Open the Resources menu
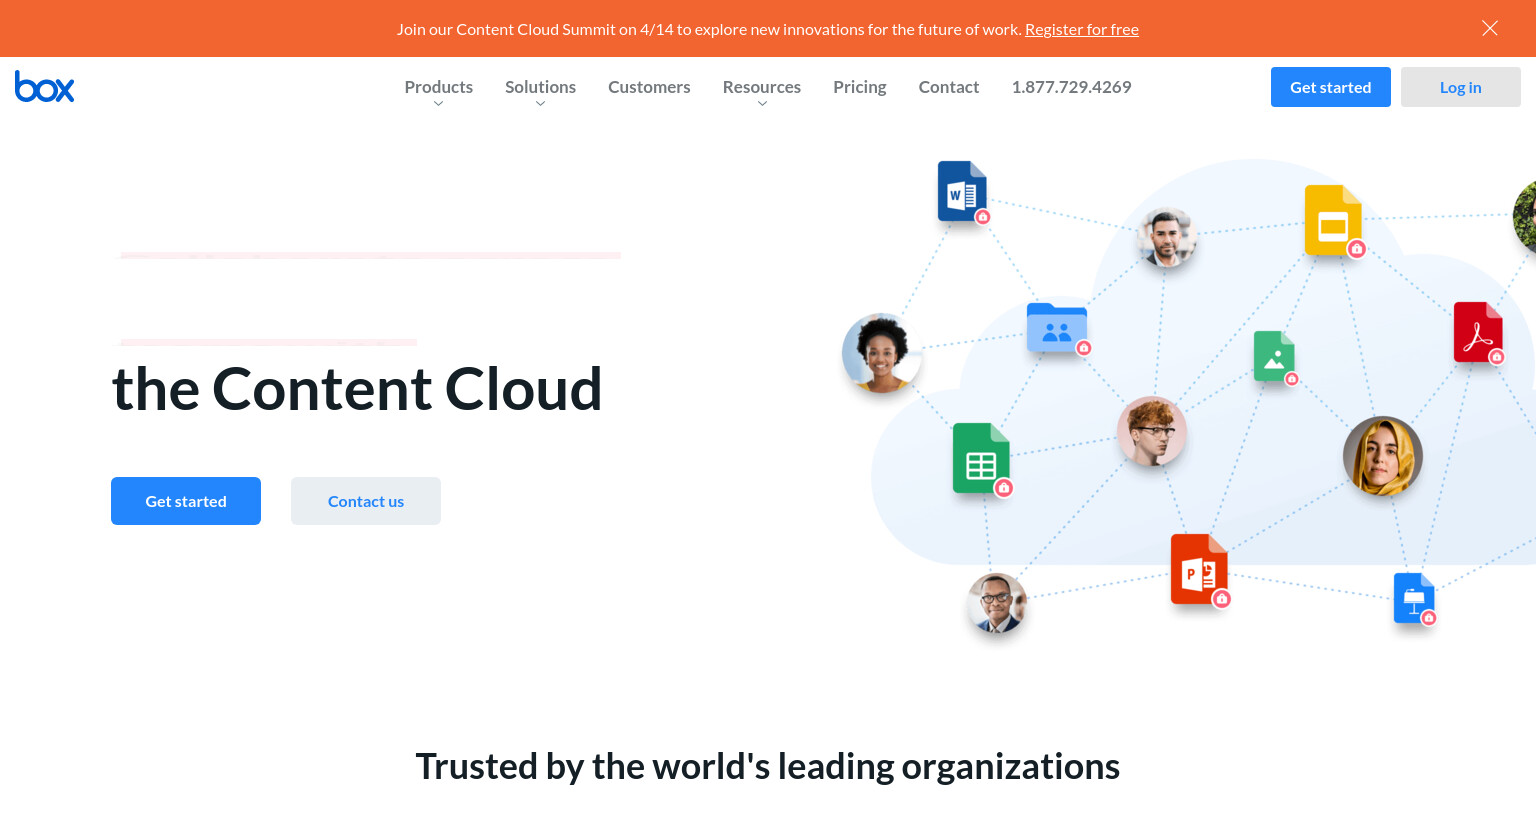This screenshot has width=1536, height=824. click(x=761, y=87)
